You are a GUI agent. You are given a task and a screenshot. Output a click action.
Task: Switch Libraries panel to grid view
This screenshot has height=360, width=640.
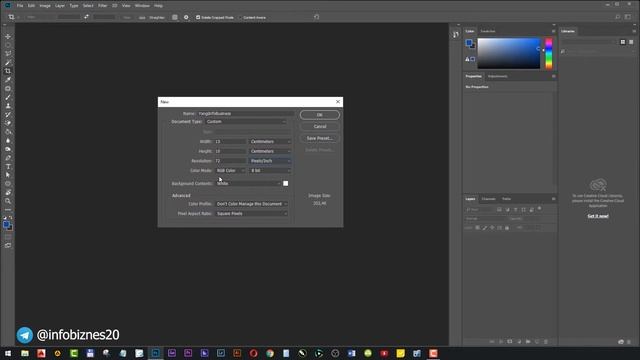tap(622, 42)
